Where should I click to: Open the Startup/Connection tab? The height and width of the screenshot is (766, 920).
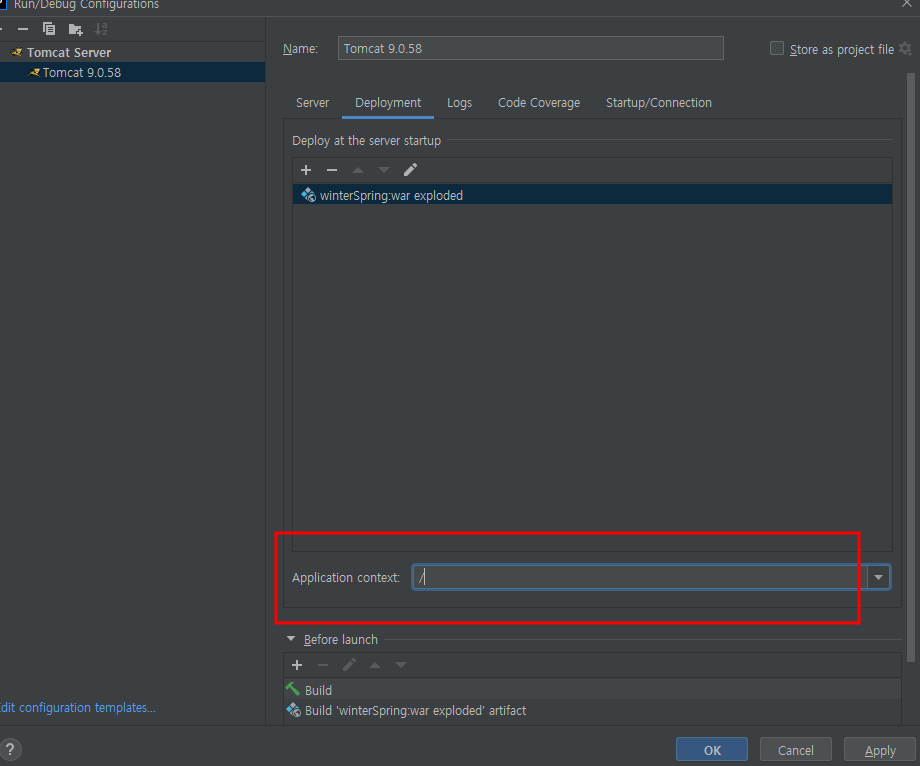(x=658, y=103)
